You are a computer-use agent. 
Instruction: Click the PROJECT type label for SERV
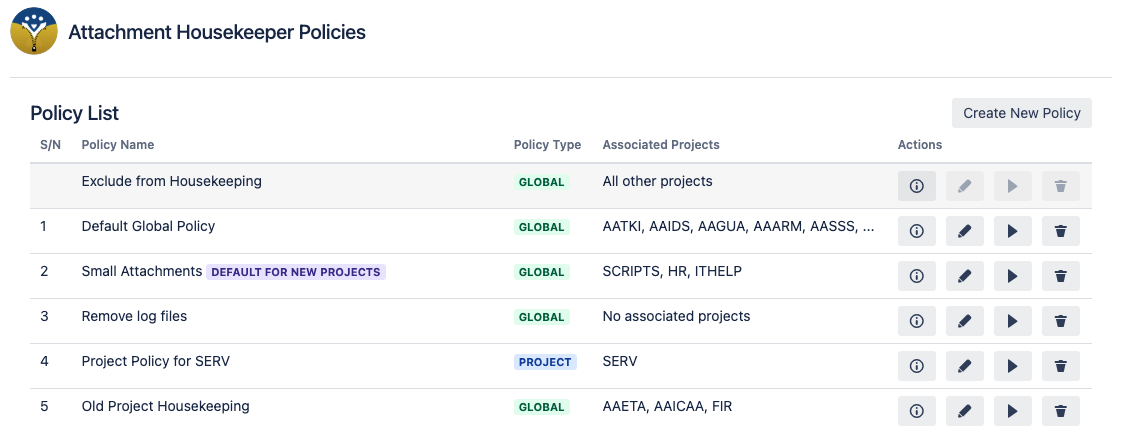click(545, 362)
